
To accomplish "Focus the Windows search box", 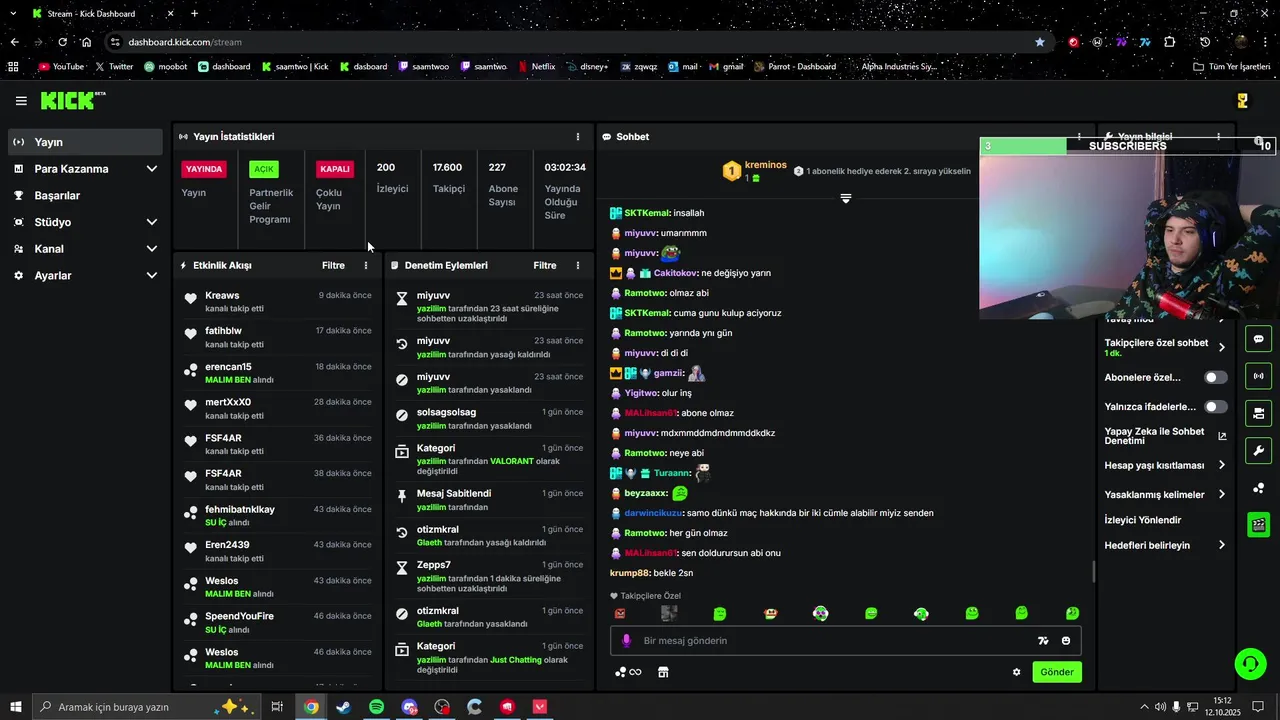I will (148, 707).
